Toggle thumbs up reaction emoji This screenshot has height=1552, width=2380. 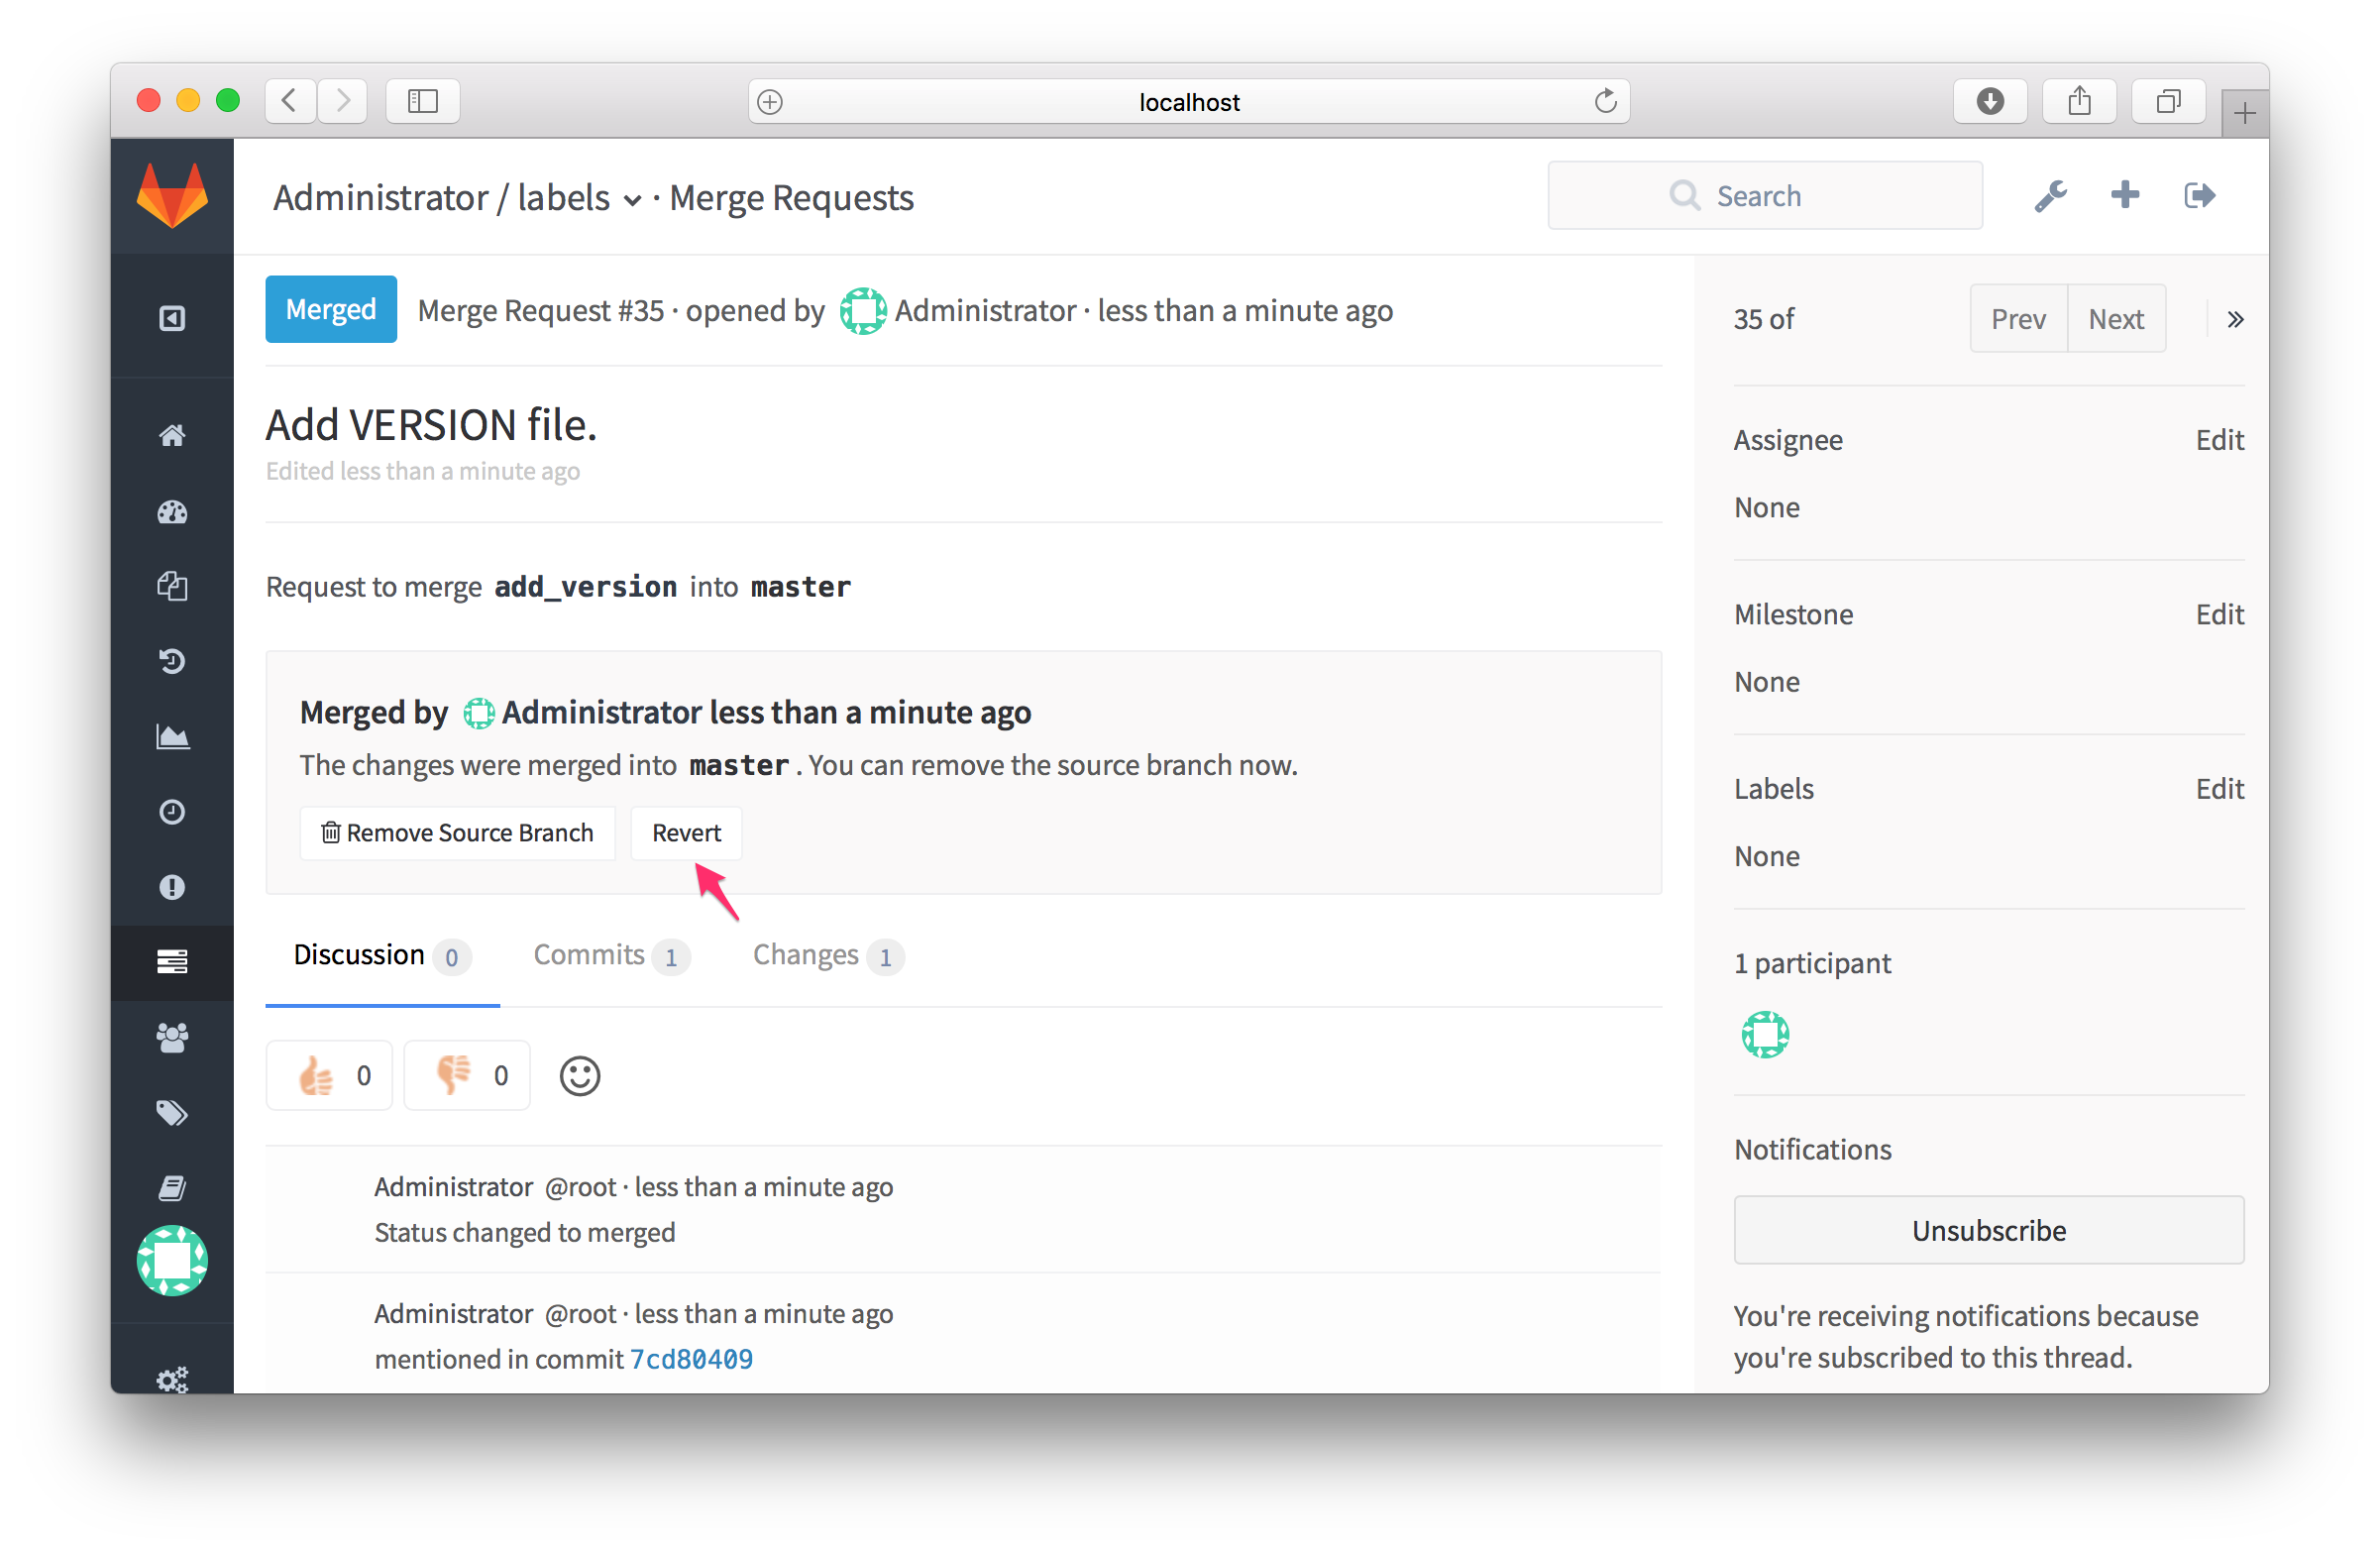333,1074
